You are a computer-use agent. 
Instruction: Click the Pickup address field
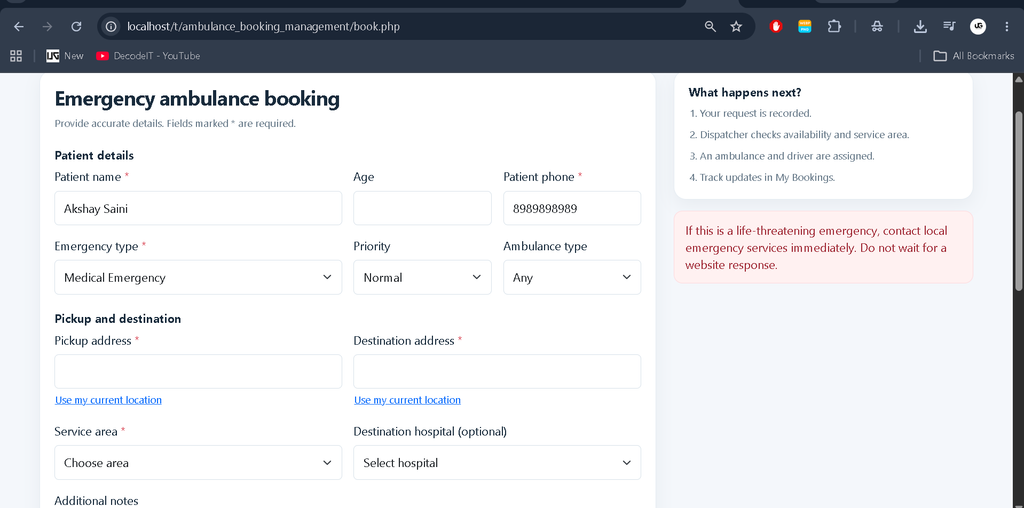(x=198, y=372)
